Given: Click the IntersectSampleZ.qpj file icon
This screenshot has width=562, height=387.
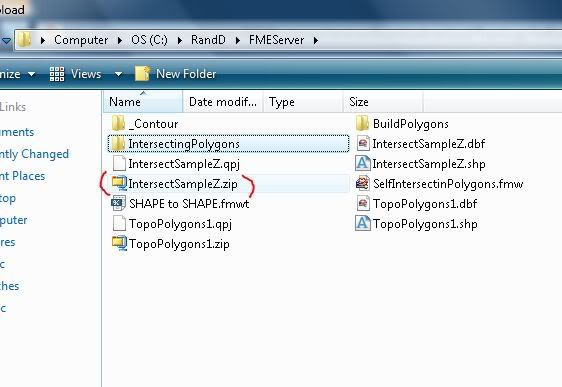Looking at the screenshot, I should 119,164.
